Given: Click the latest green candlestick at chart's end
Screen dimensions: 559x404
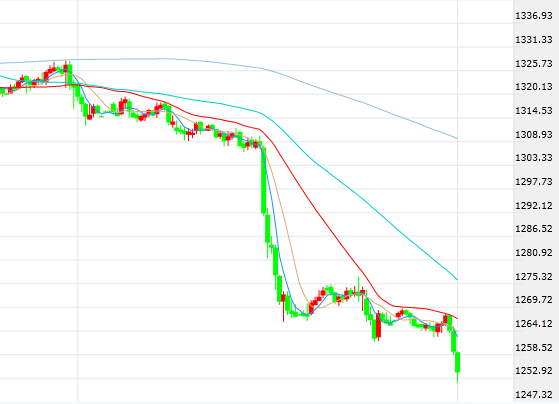Looking at the screenshot, I should click(x=458, y=363).
